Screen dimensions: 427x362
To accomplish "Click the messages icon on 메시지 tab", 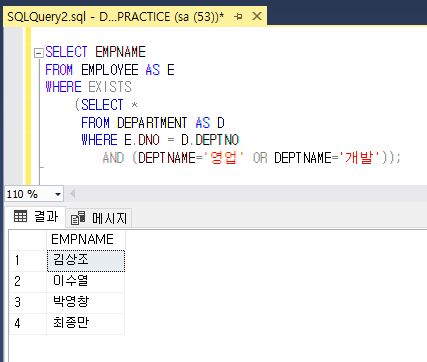I will [x=78, y=218].
